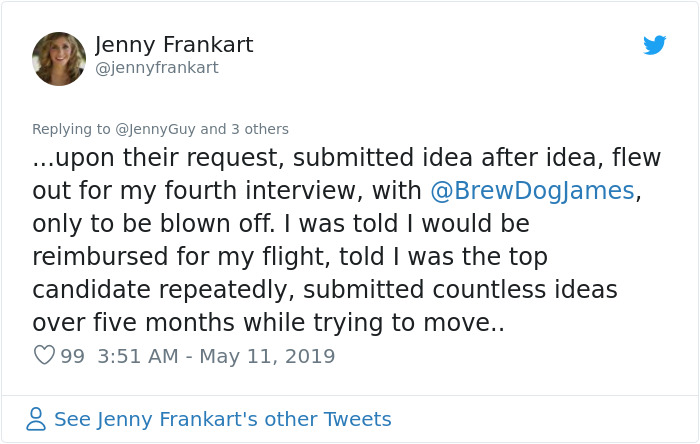Click the 3:51 AM time text
Image resolution: width=700 pixels, height=444 pixels.
click(x=138, y=356)
